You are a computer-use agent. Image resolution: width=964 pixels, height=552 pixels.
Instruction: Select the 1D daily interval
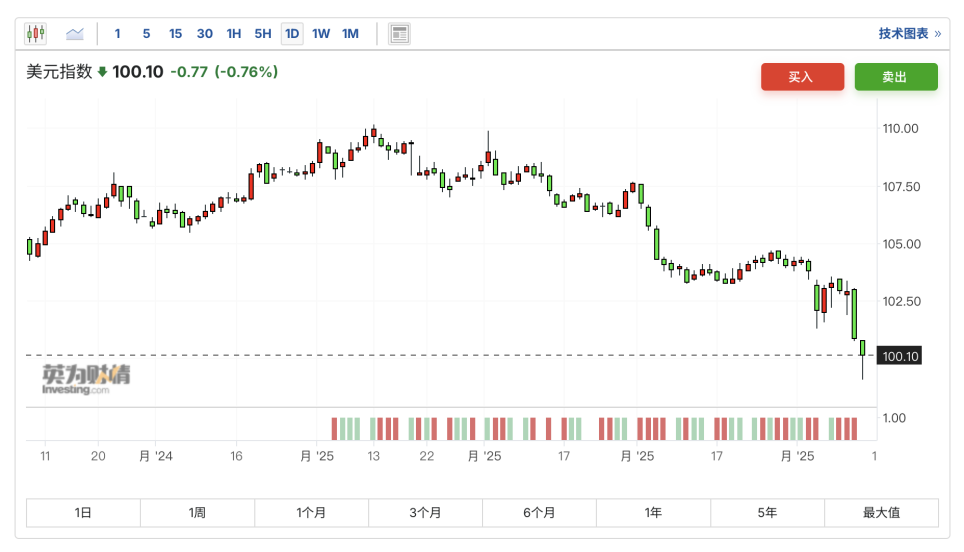pyautogui.click(x=292, y=34)
